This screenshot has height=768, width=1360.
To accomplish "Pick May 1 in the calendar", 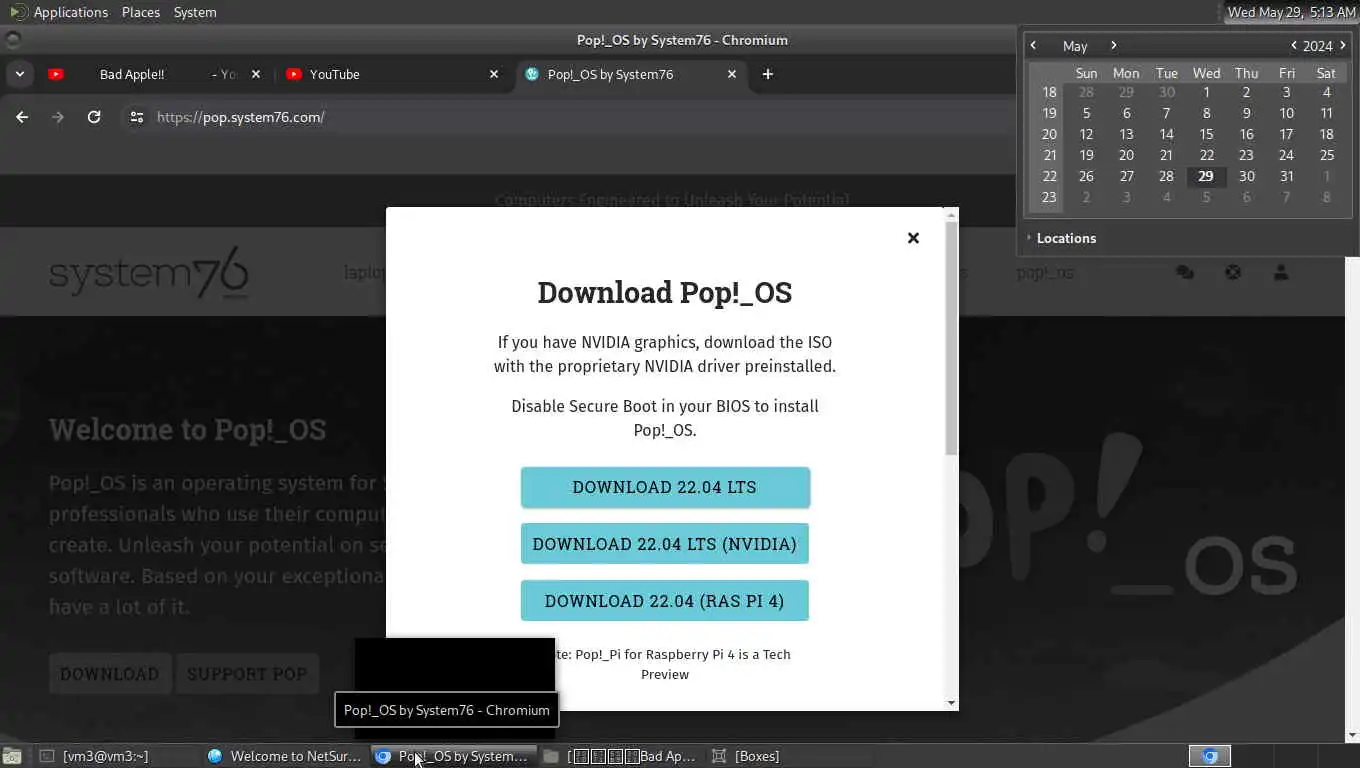I will coord(1206,92).
